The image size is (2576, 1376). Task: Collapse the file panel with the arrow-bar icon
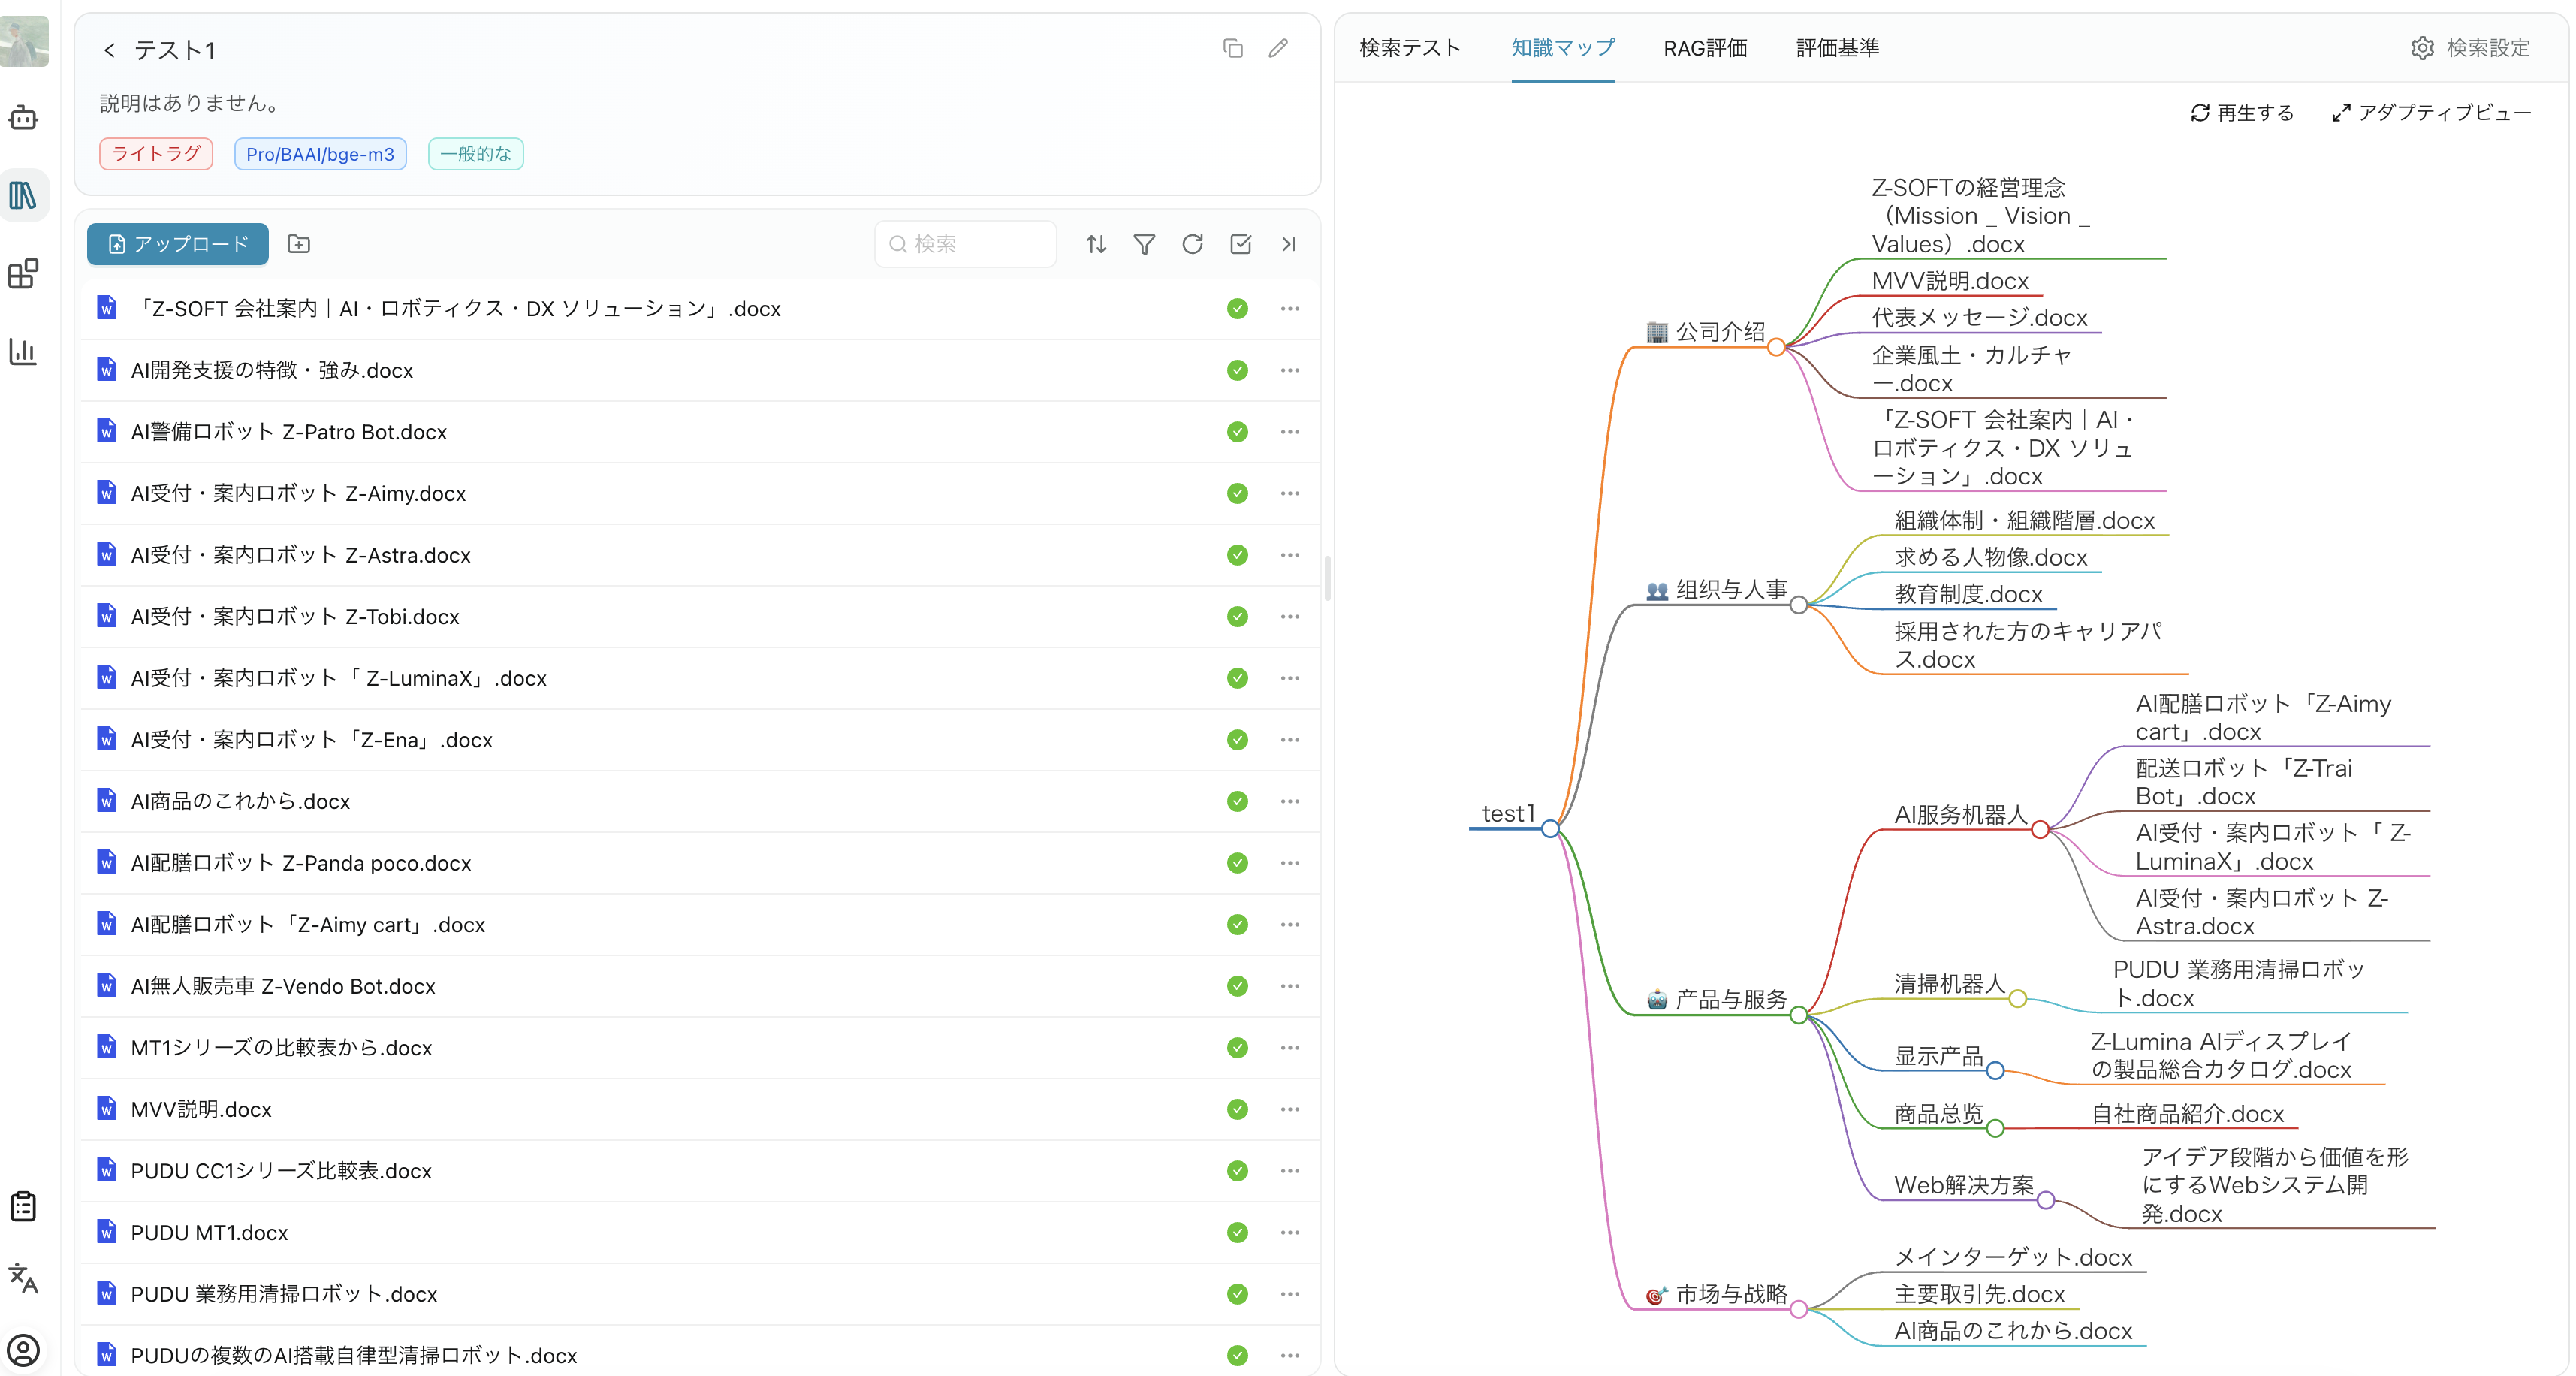(1288, 244)
